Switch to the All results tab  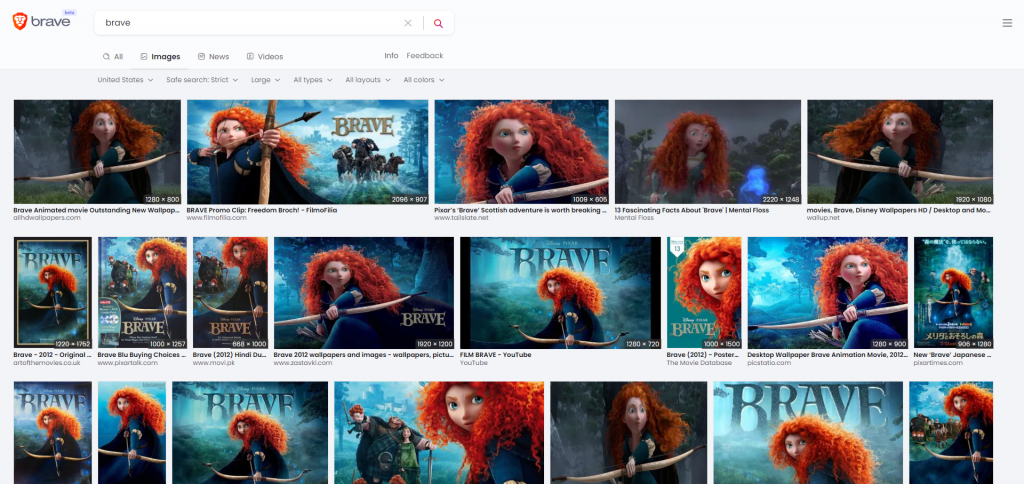pyautogui.click(x=112, y=57)
